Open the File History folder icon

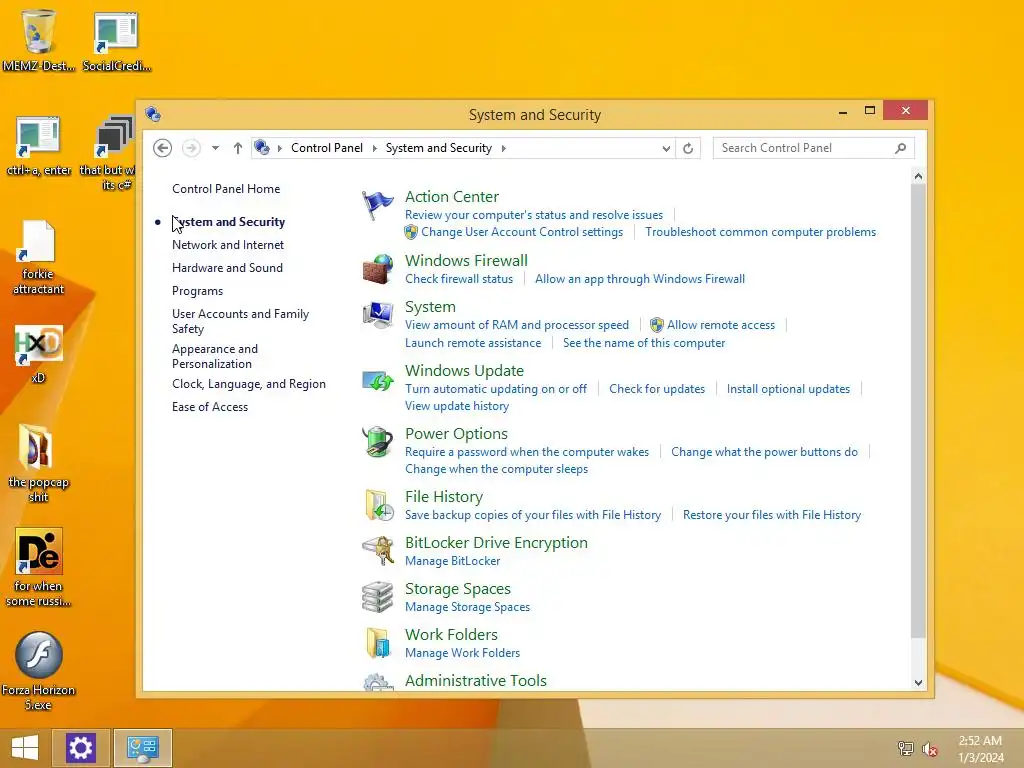[379, 505]
